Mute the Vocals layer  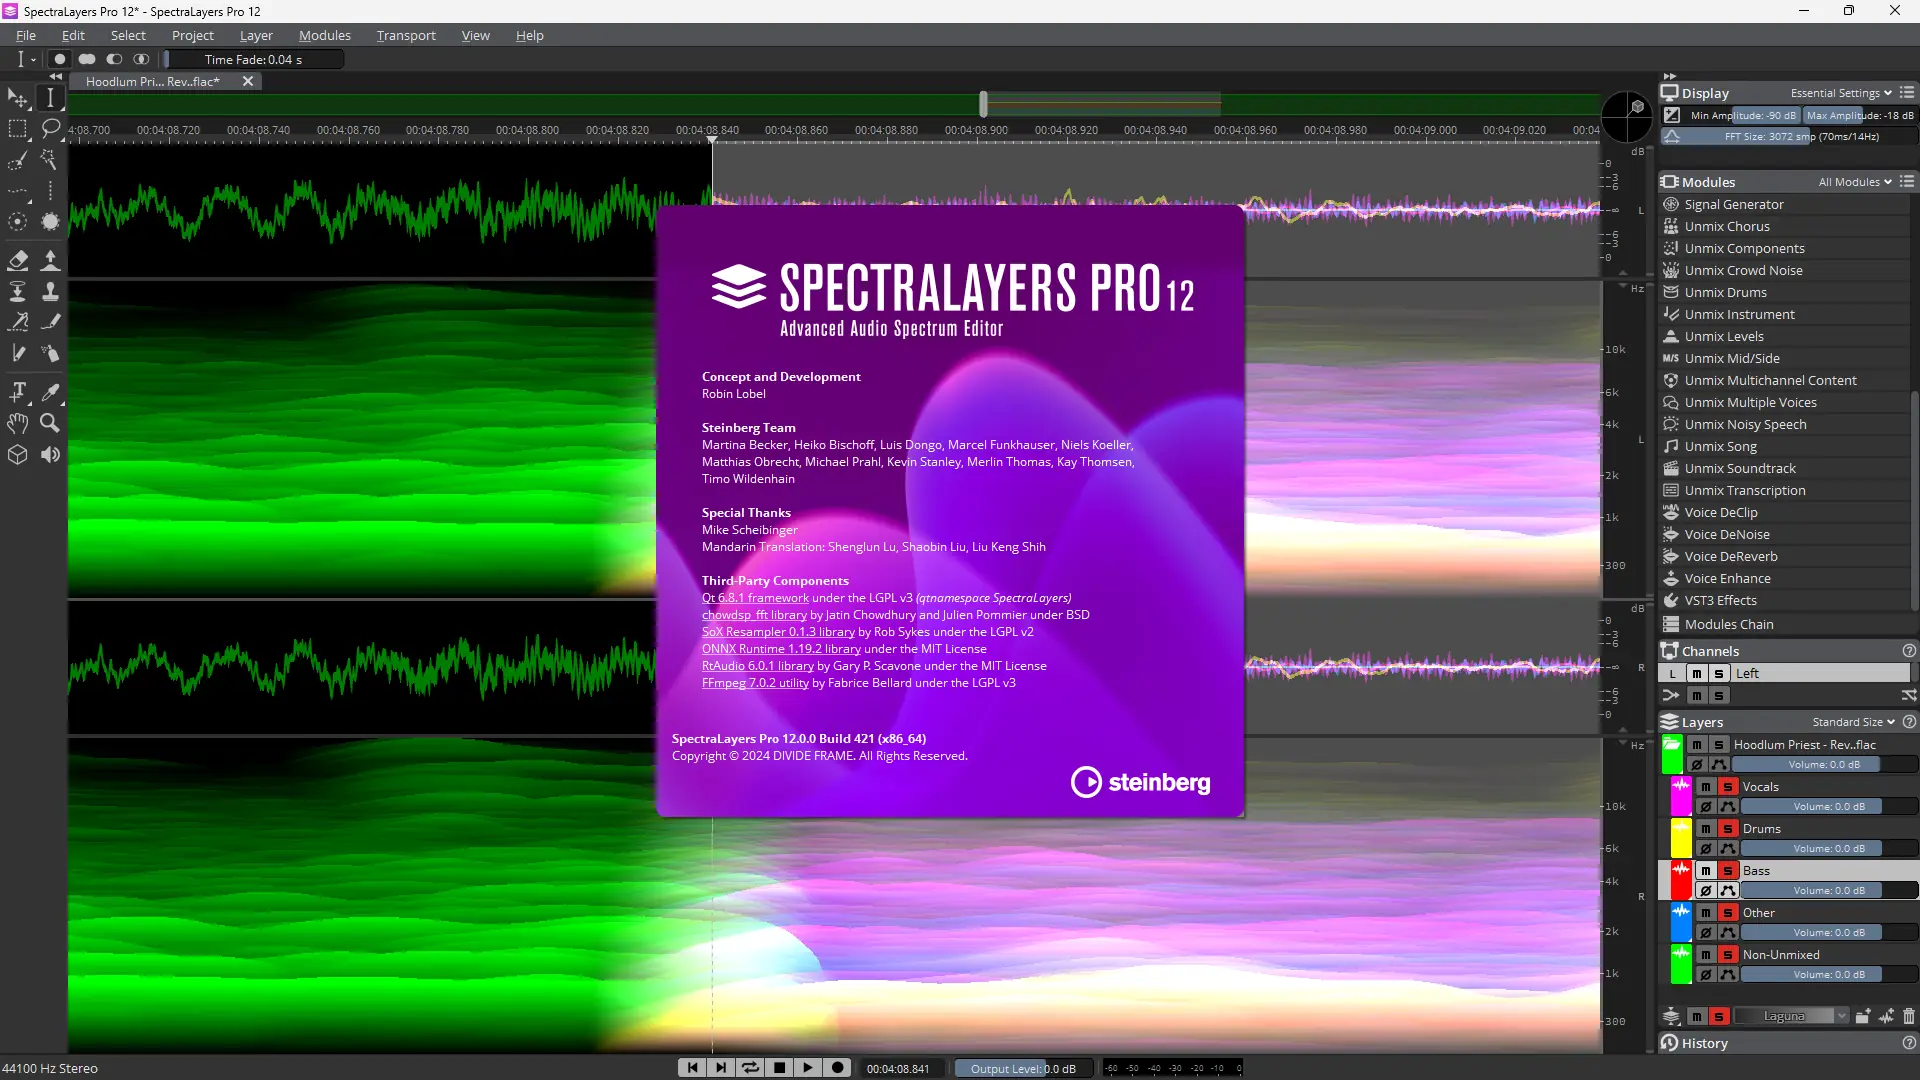pyautogui.click(x=1706, y=787)
